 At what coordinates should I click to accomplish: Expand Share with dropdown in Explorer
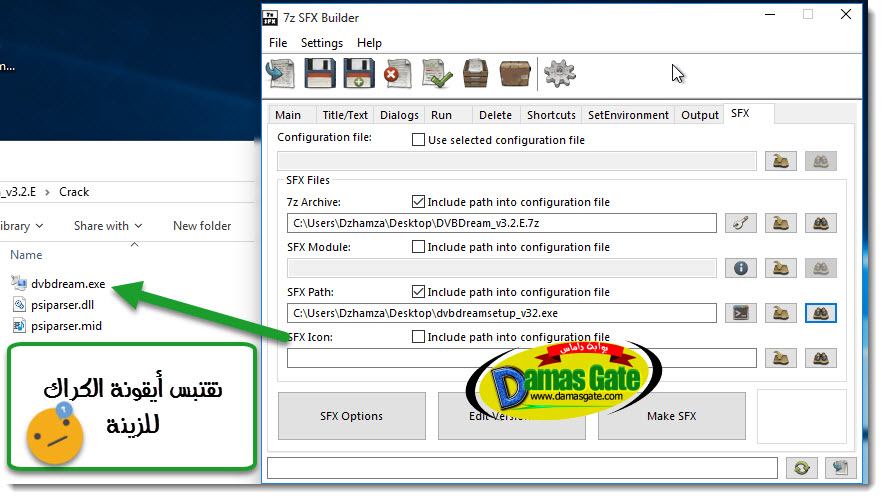[108, 226]
